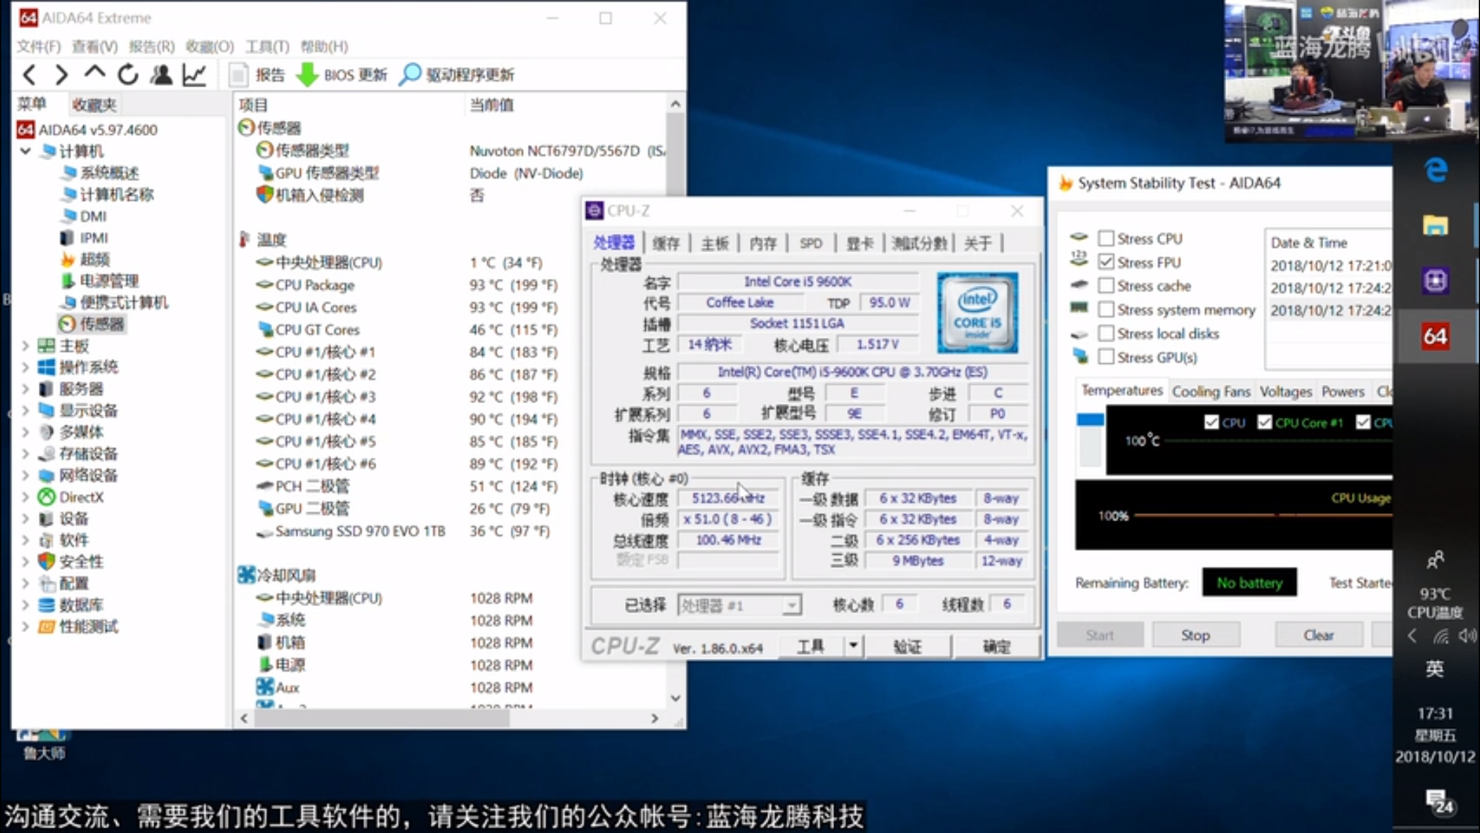This screenshot has width=1480, height=833.
Task: Switch to the 内存 tab in CPU-Z
Action: pos(763,243)
